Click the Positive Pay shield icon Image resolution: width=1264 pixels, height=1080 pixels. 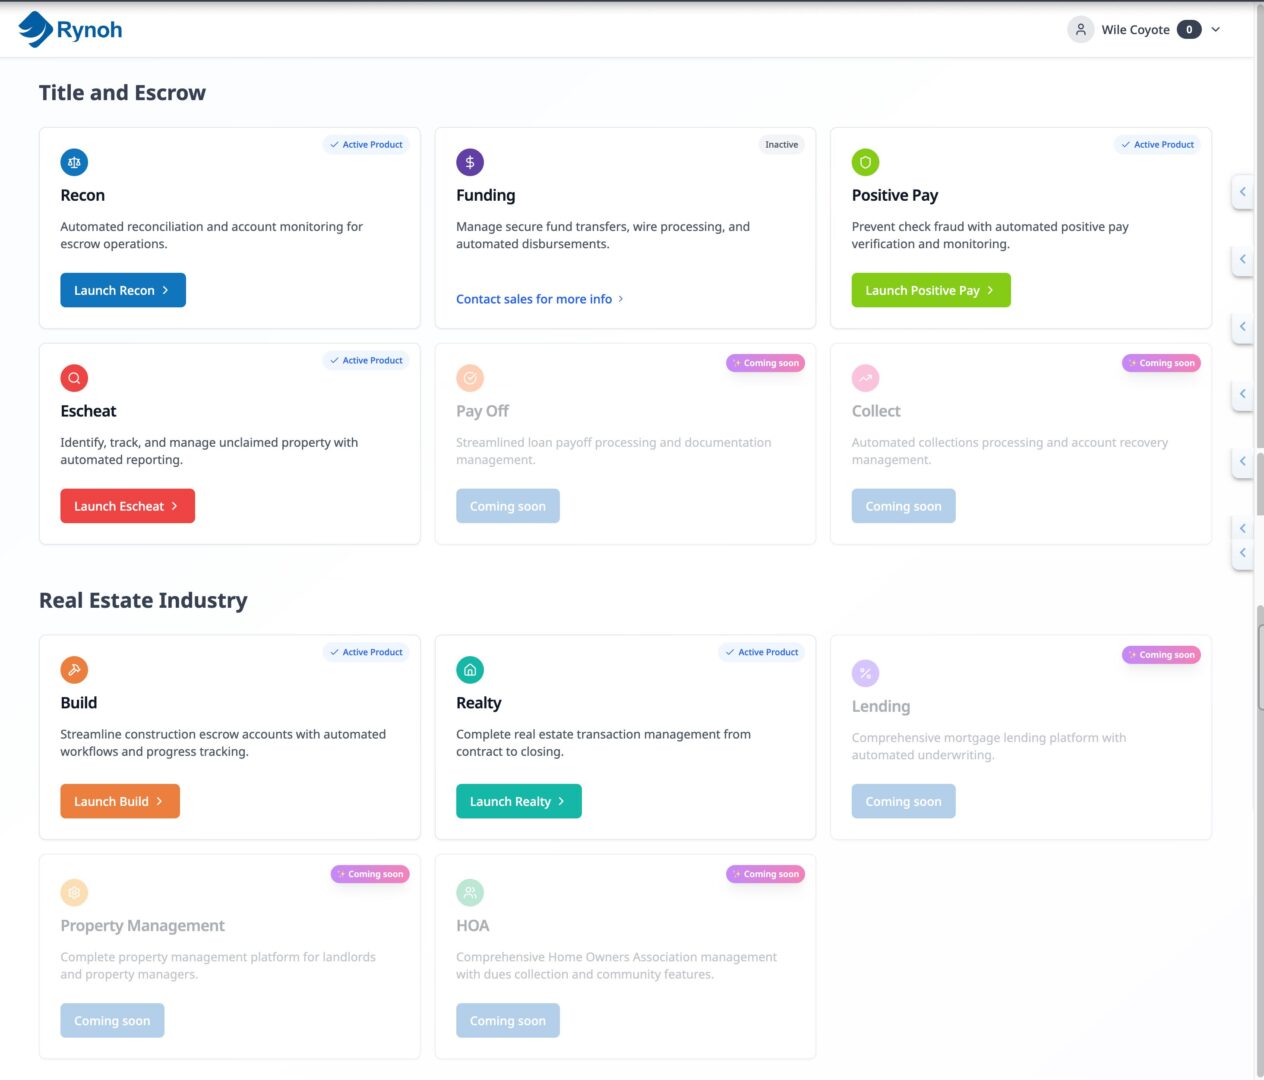865,162
